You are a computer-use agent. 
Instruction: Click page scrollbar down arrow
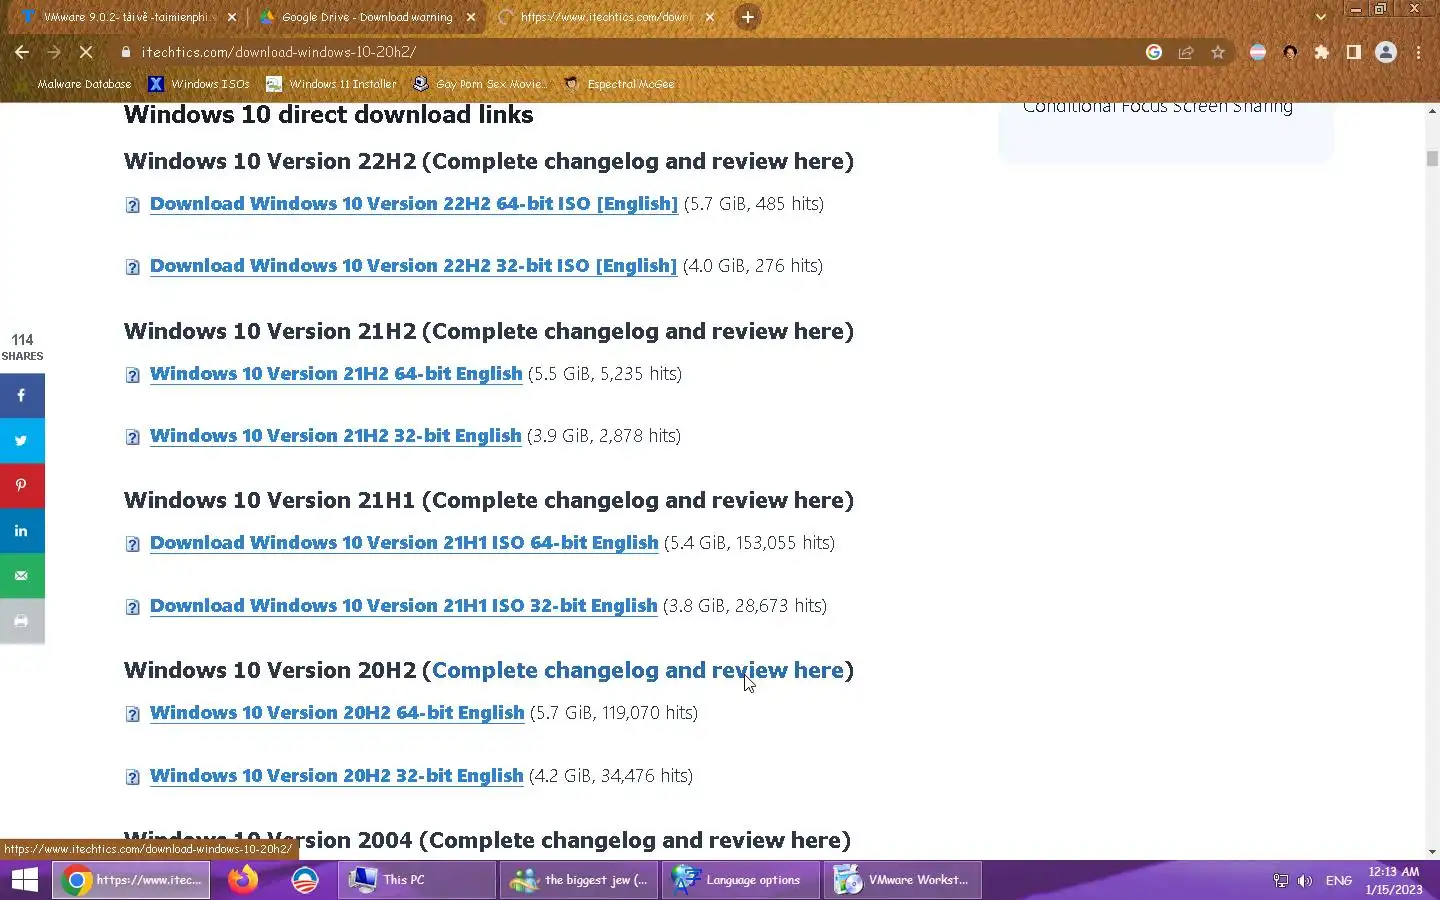[x=1432, y=852]
